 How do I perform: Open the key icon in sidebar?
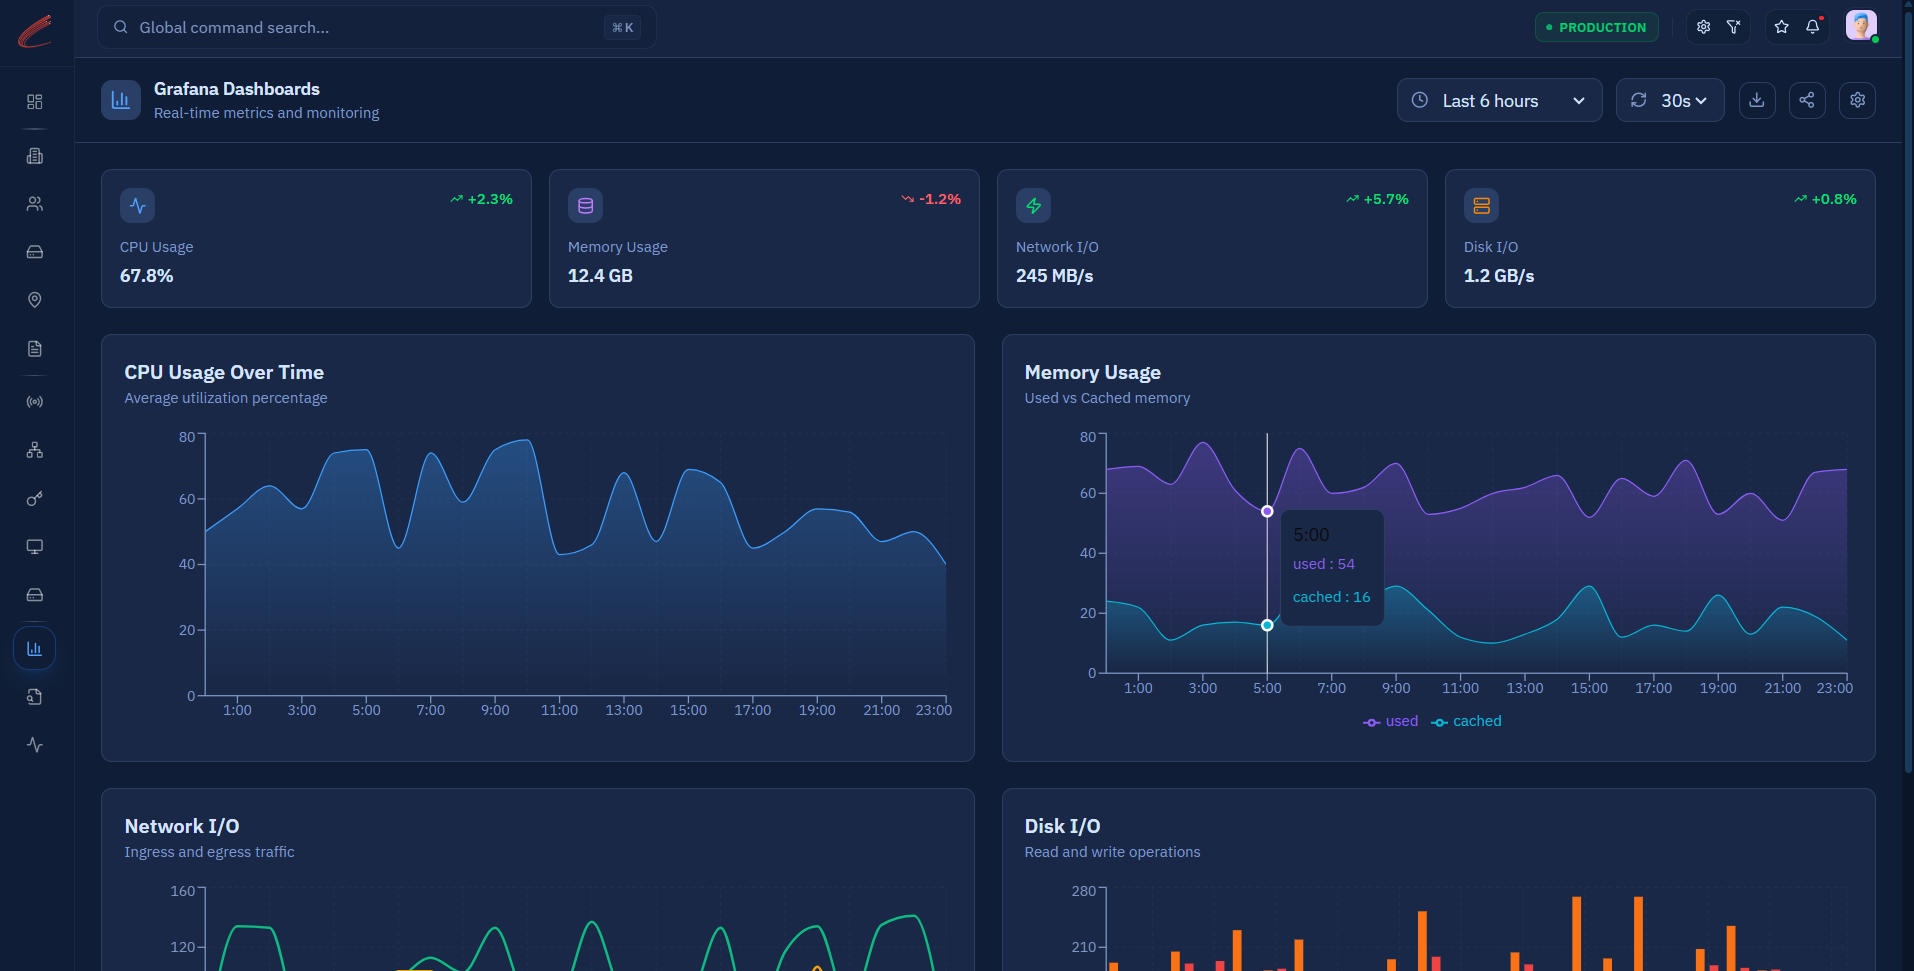pos(35,499)
